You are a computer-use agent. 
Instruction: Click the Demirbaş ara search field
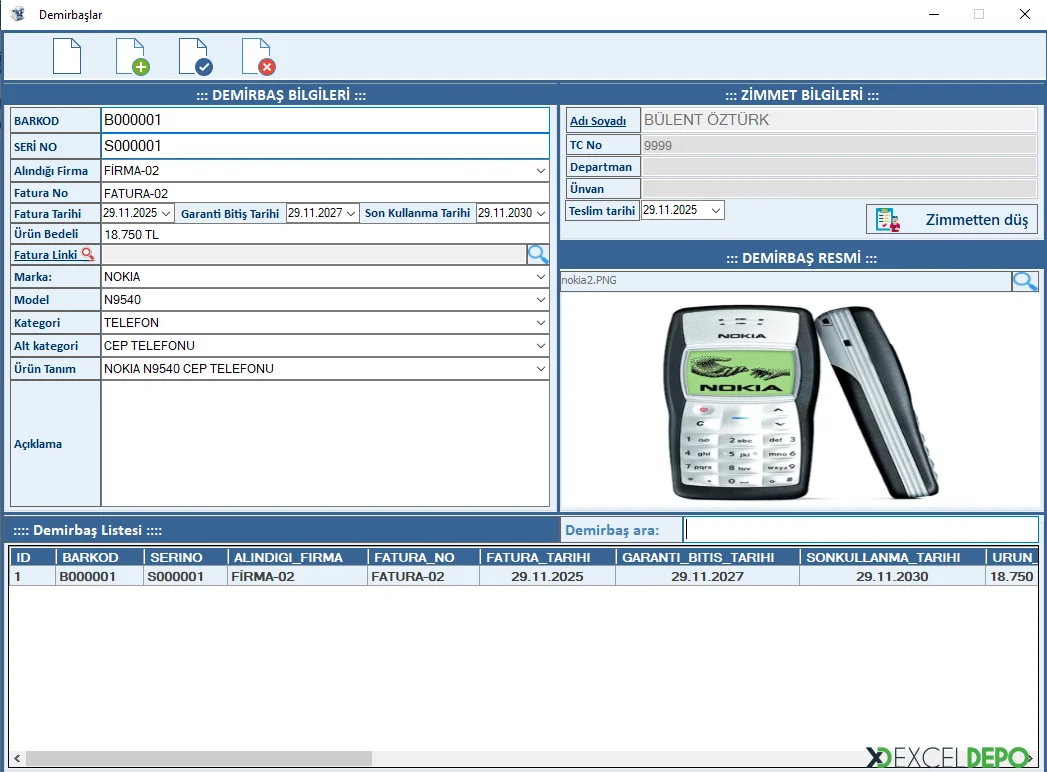(860, 529)
